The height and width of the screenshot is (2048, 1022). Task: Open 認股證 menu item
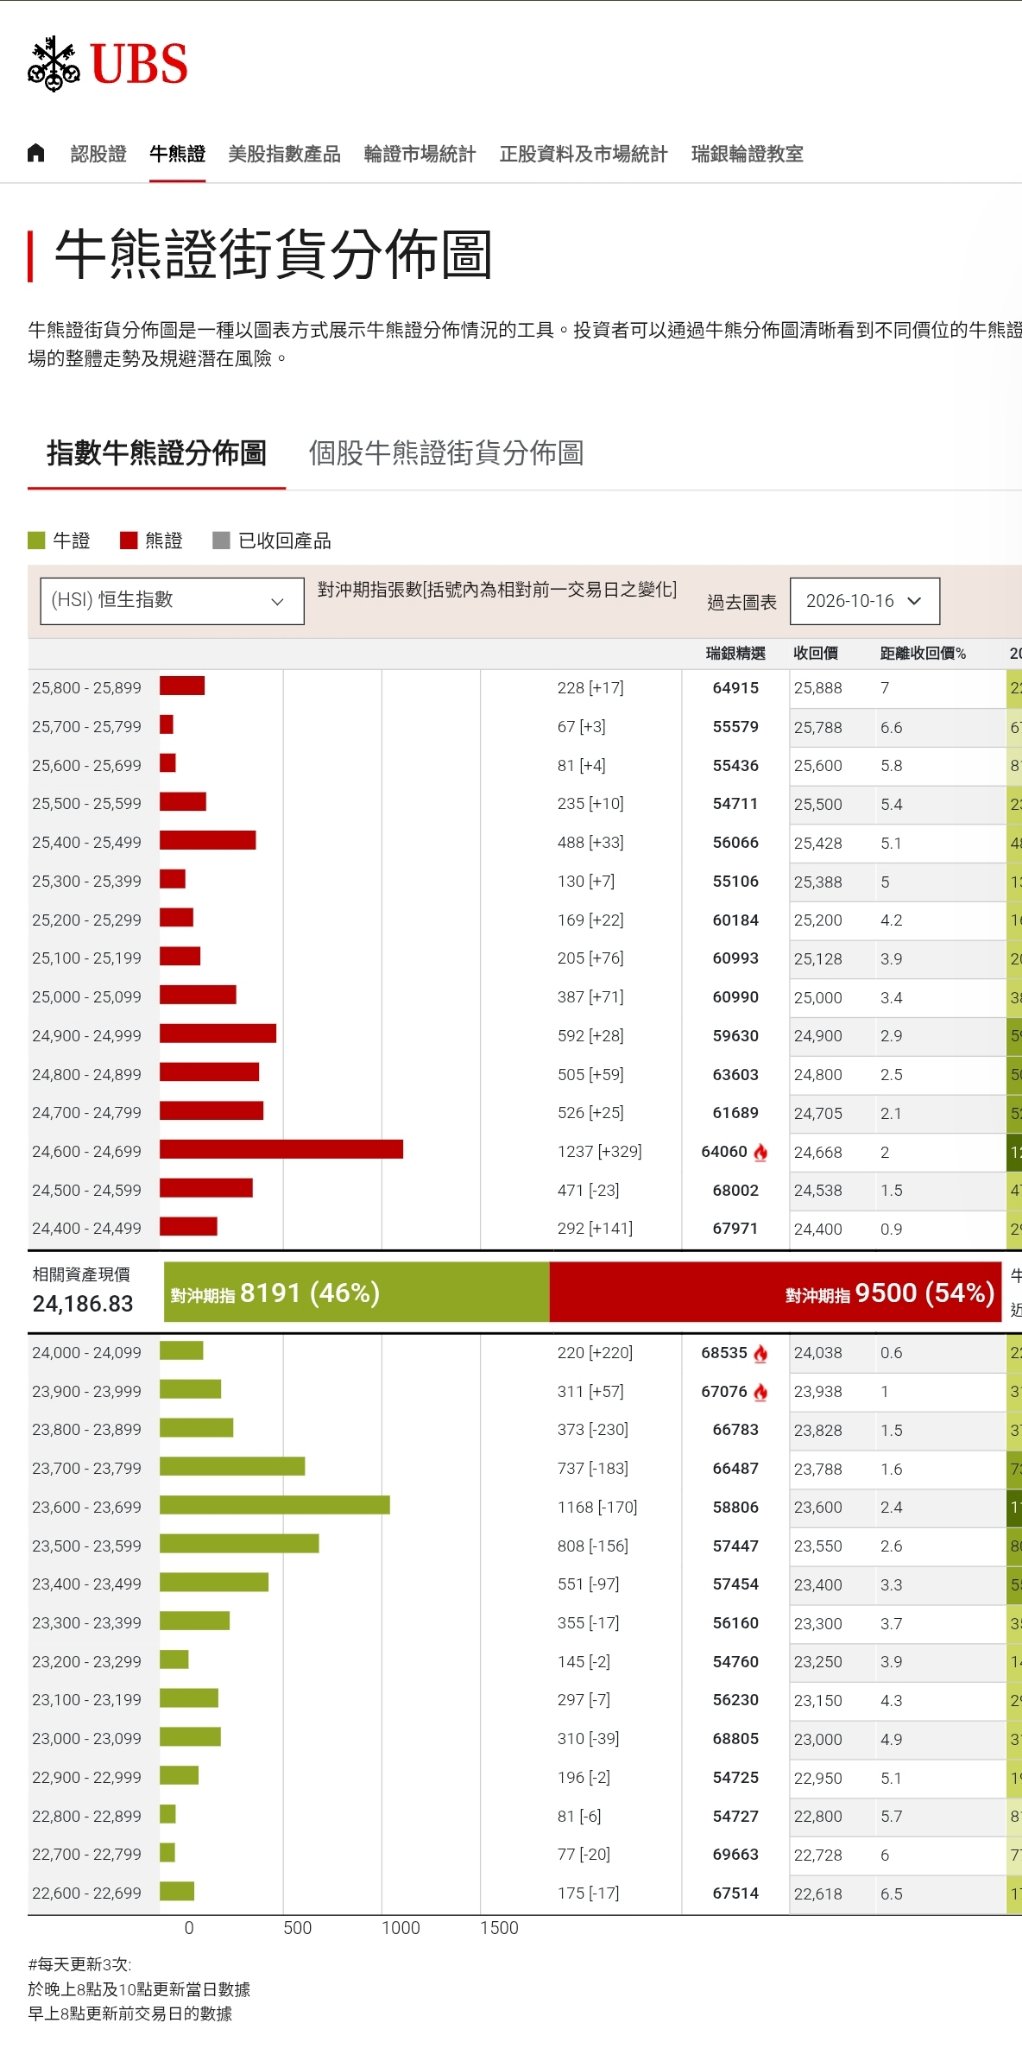pyautogui.click(x=98, y=154)
